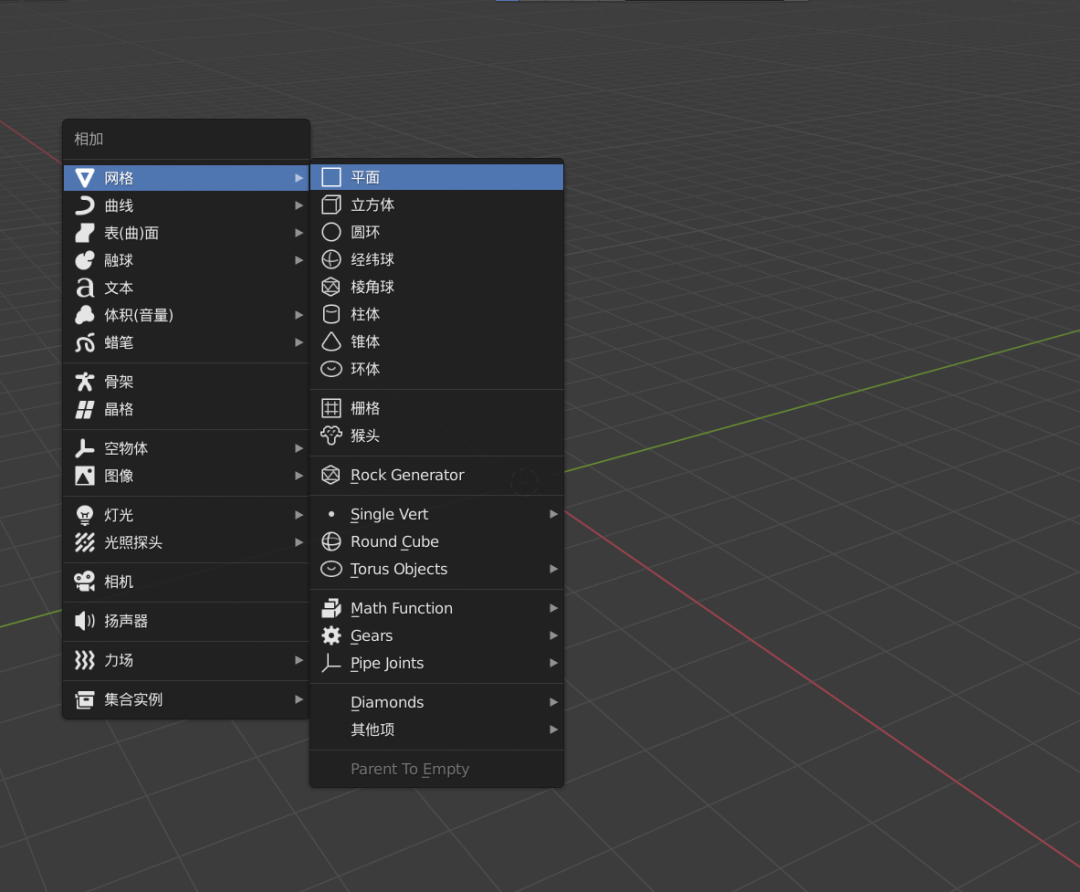
Task: Click the monkey (猴头) icon
Action: (x=331, y=435)
